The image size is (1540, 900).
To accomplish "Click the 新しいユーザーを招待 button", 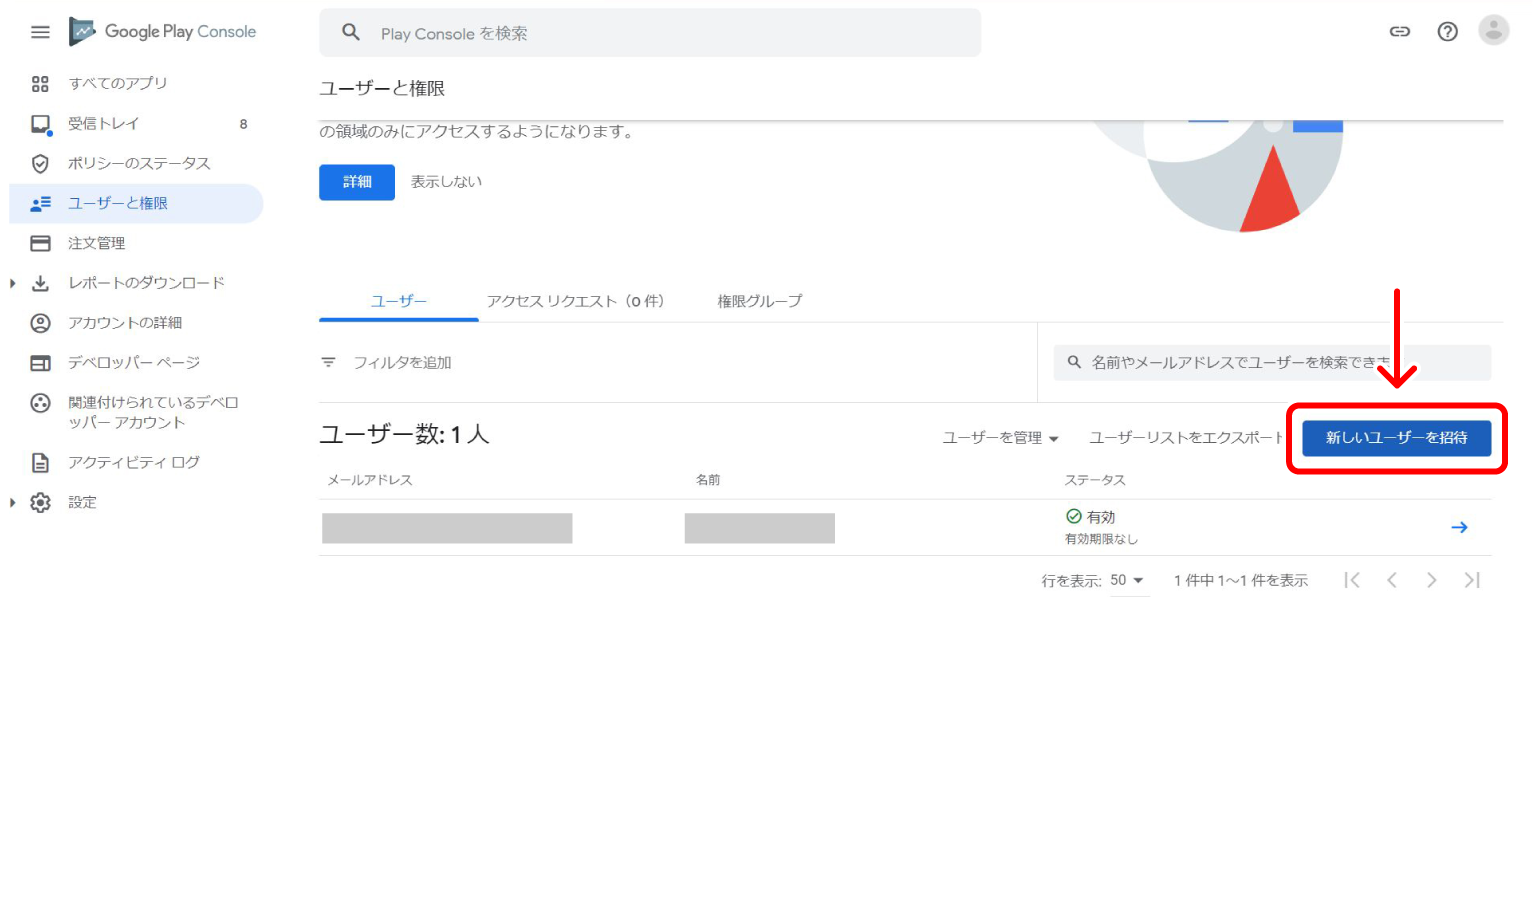I will [1396, 438].
